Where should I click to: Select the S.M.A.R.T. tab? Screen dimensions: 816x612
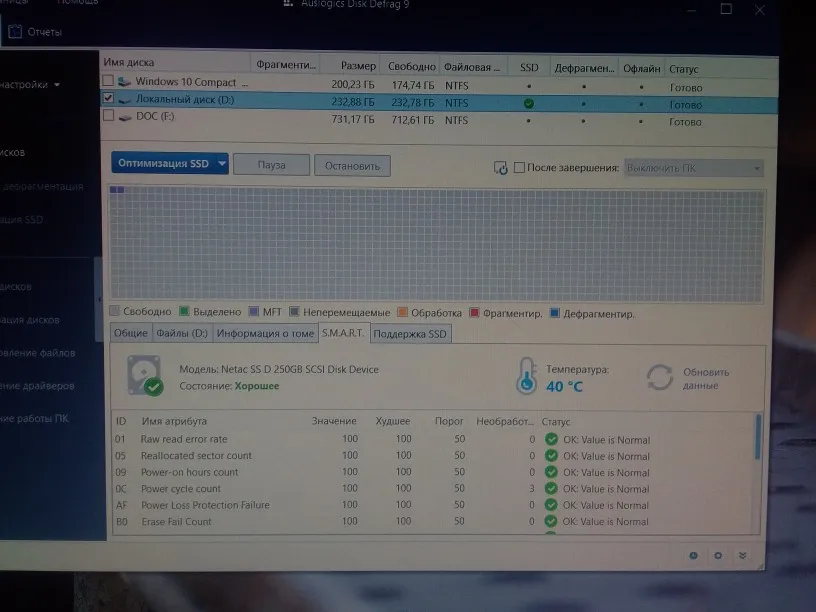click(x=343, y=333)
